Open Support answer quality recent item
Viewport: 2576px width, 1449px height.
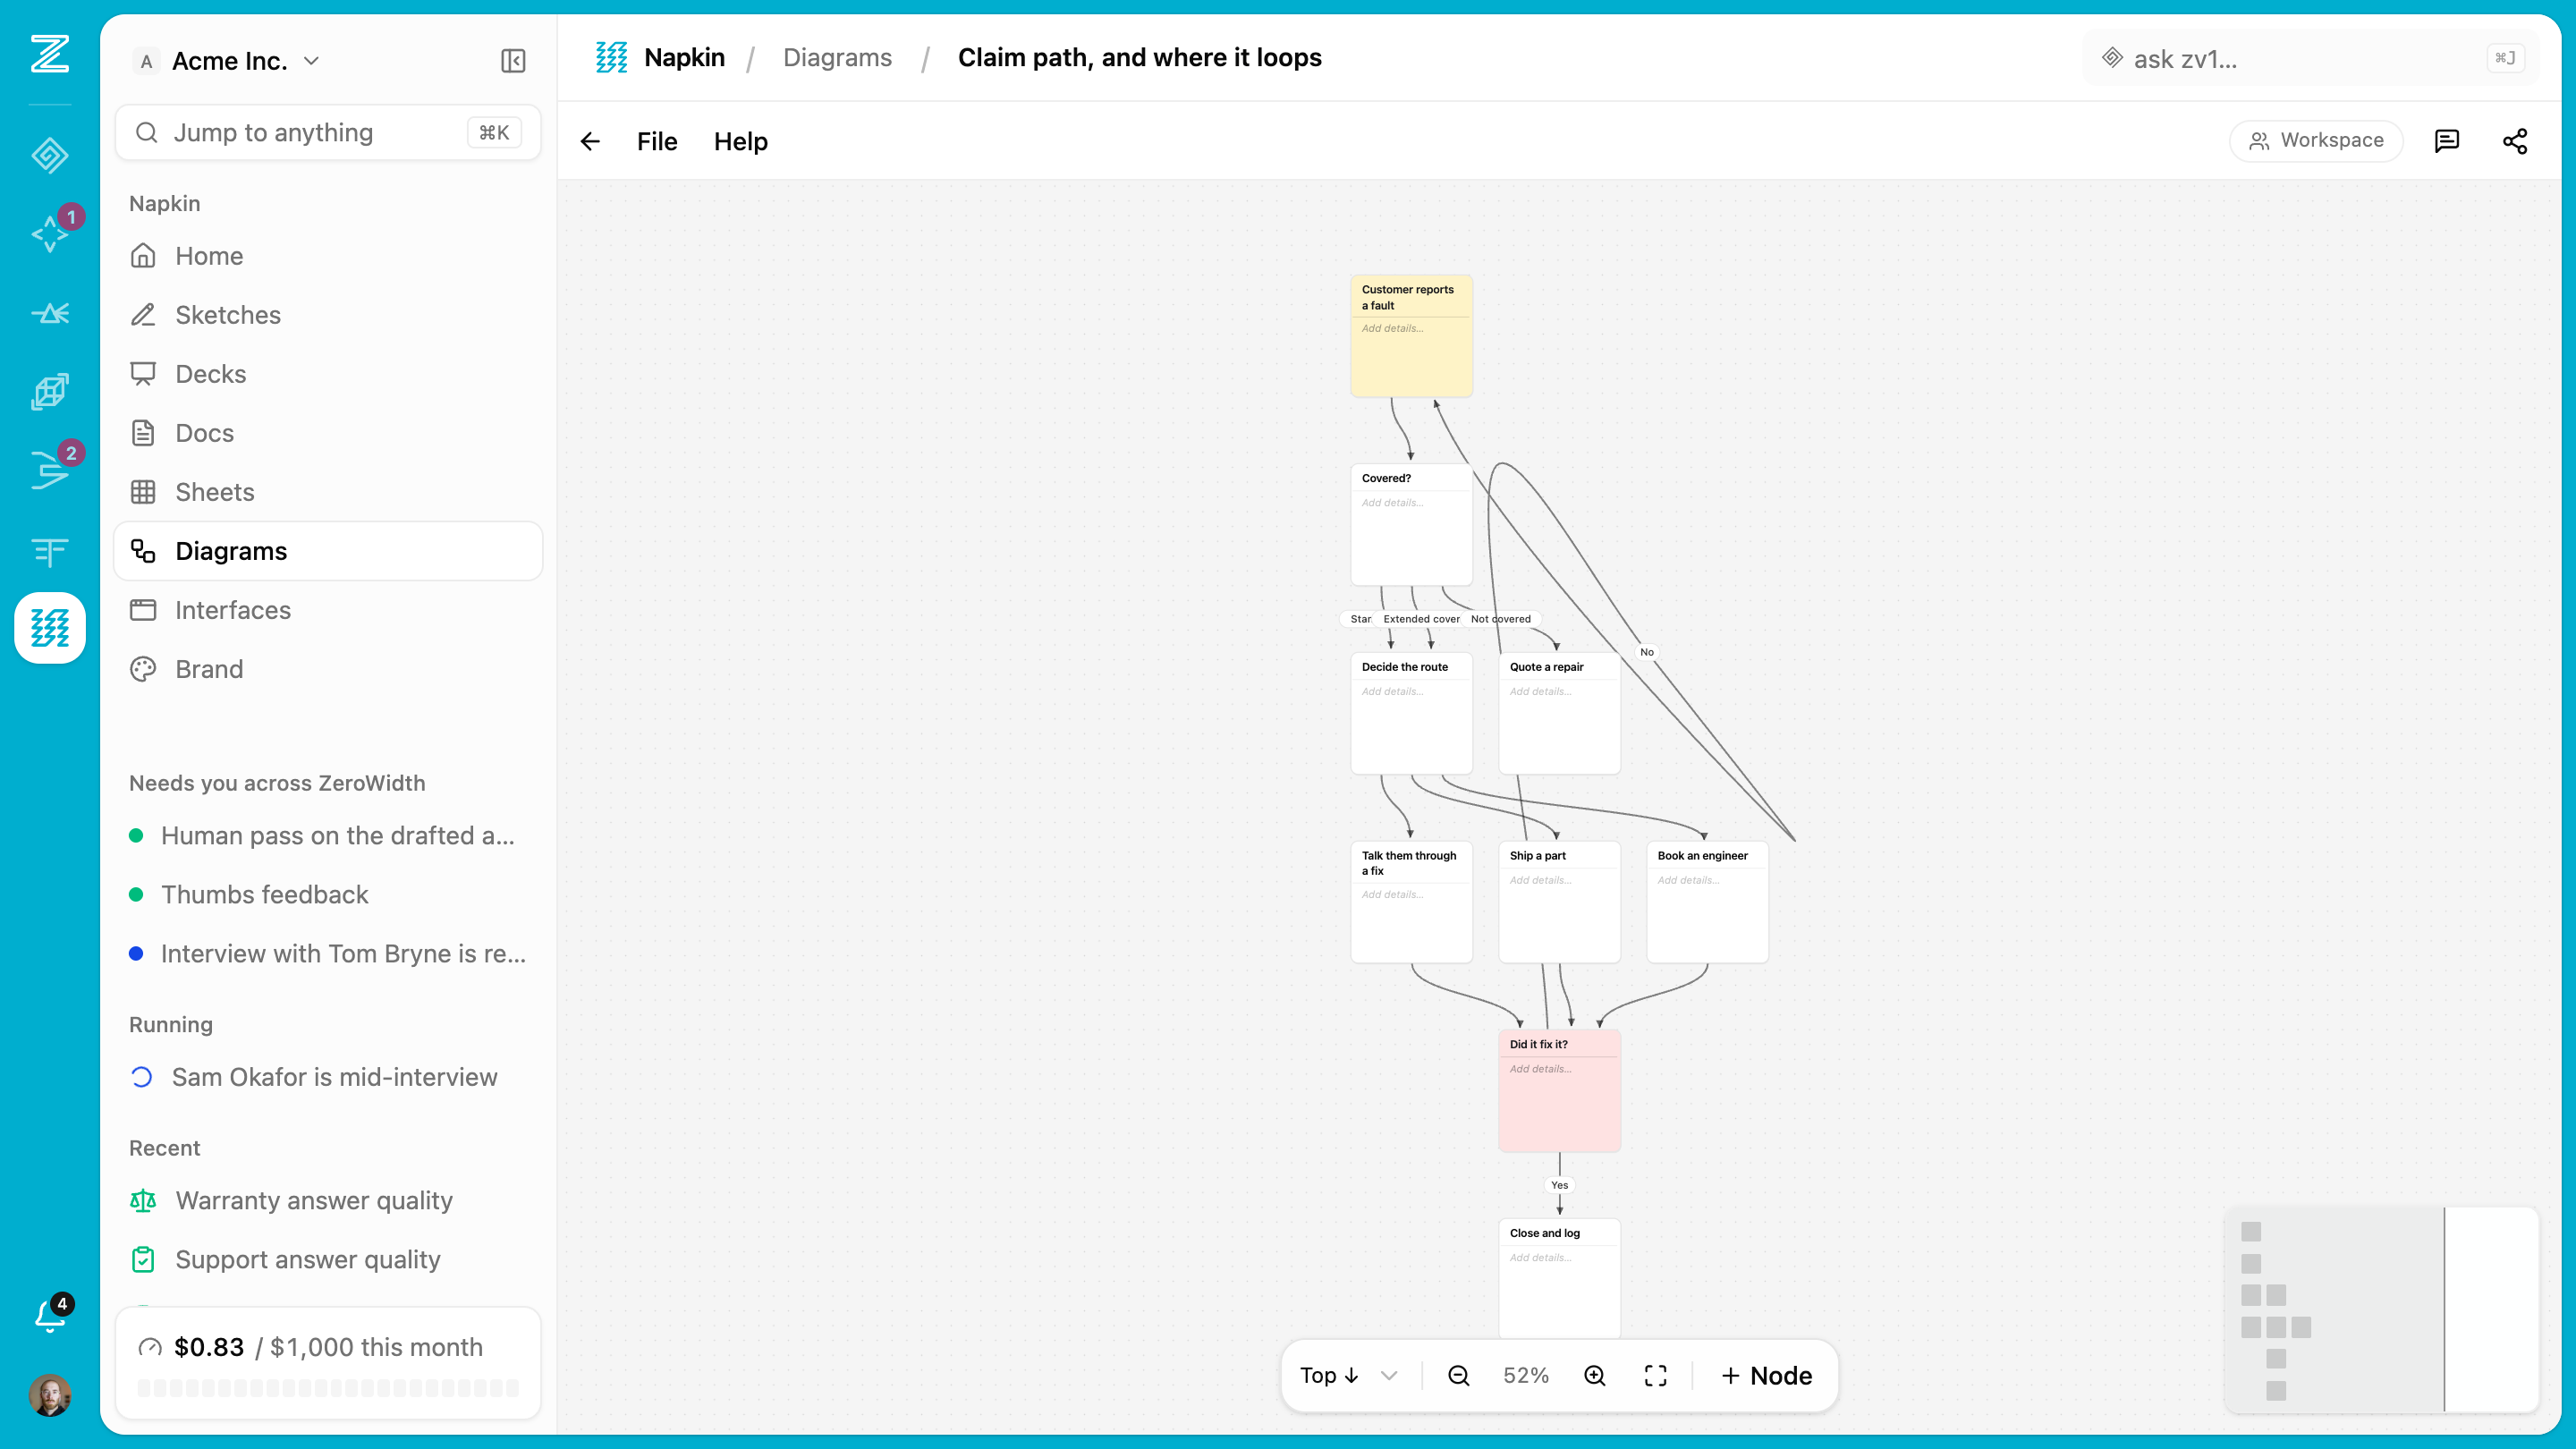coord(328,1260)
